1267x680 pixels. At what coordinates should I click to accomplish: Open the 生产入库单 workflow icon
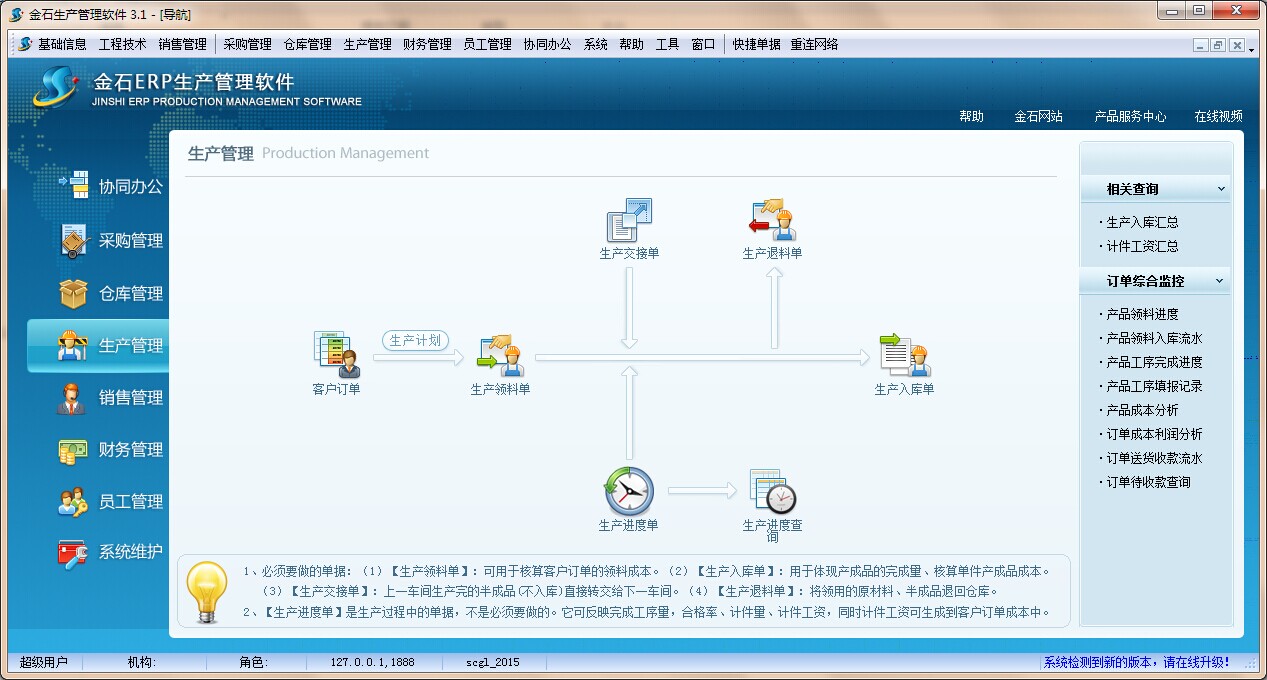tap(904, 355)
